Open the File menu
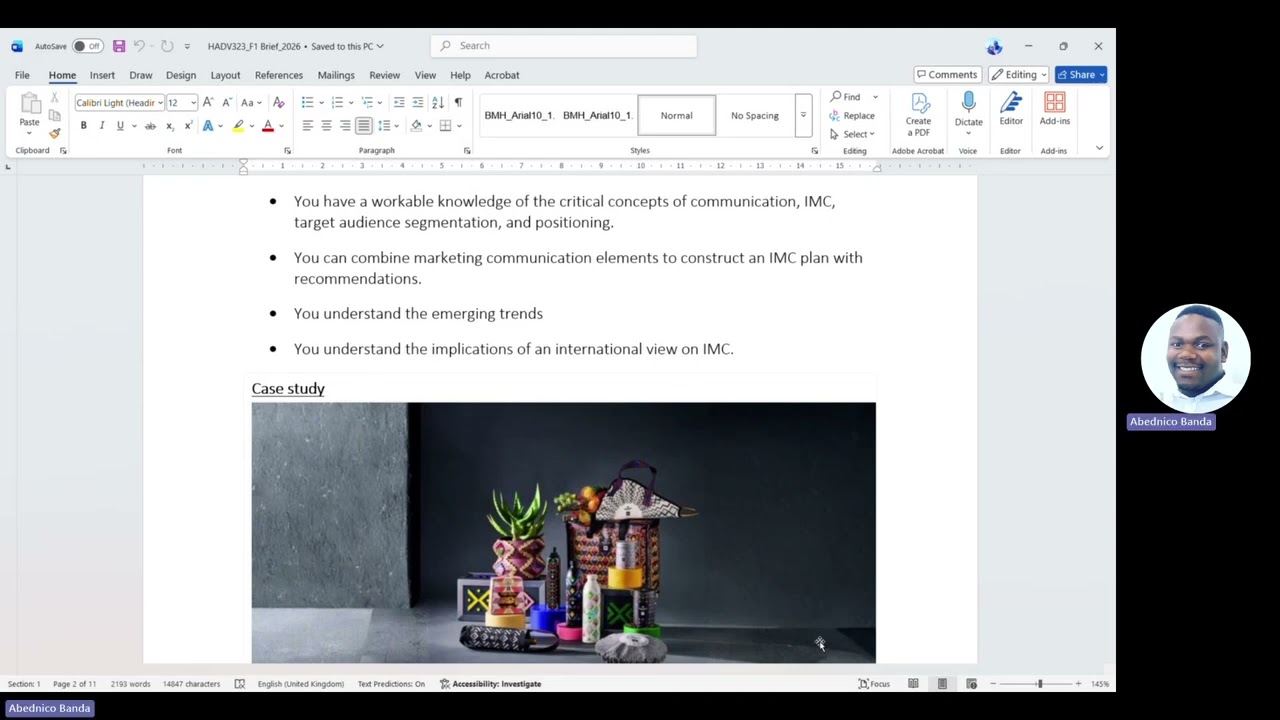 click(22, 75)
